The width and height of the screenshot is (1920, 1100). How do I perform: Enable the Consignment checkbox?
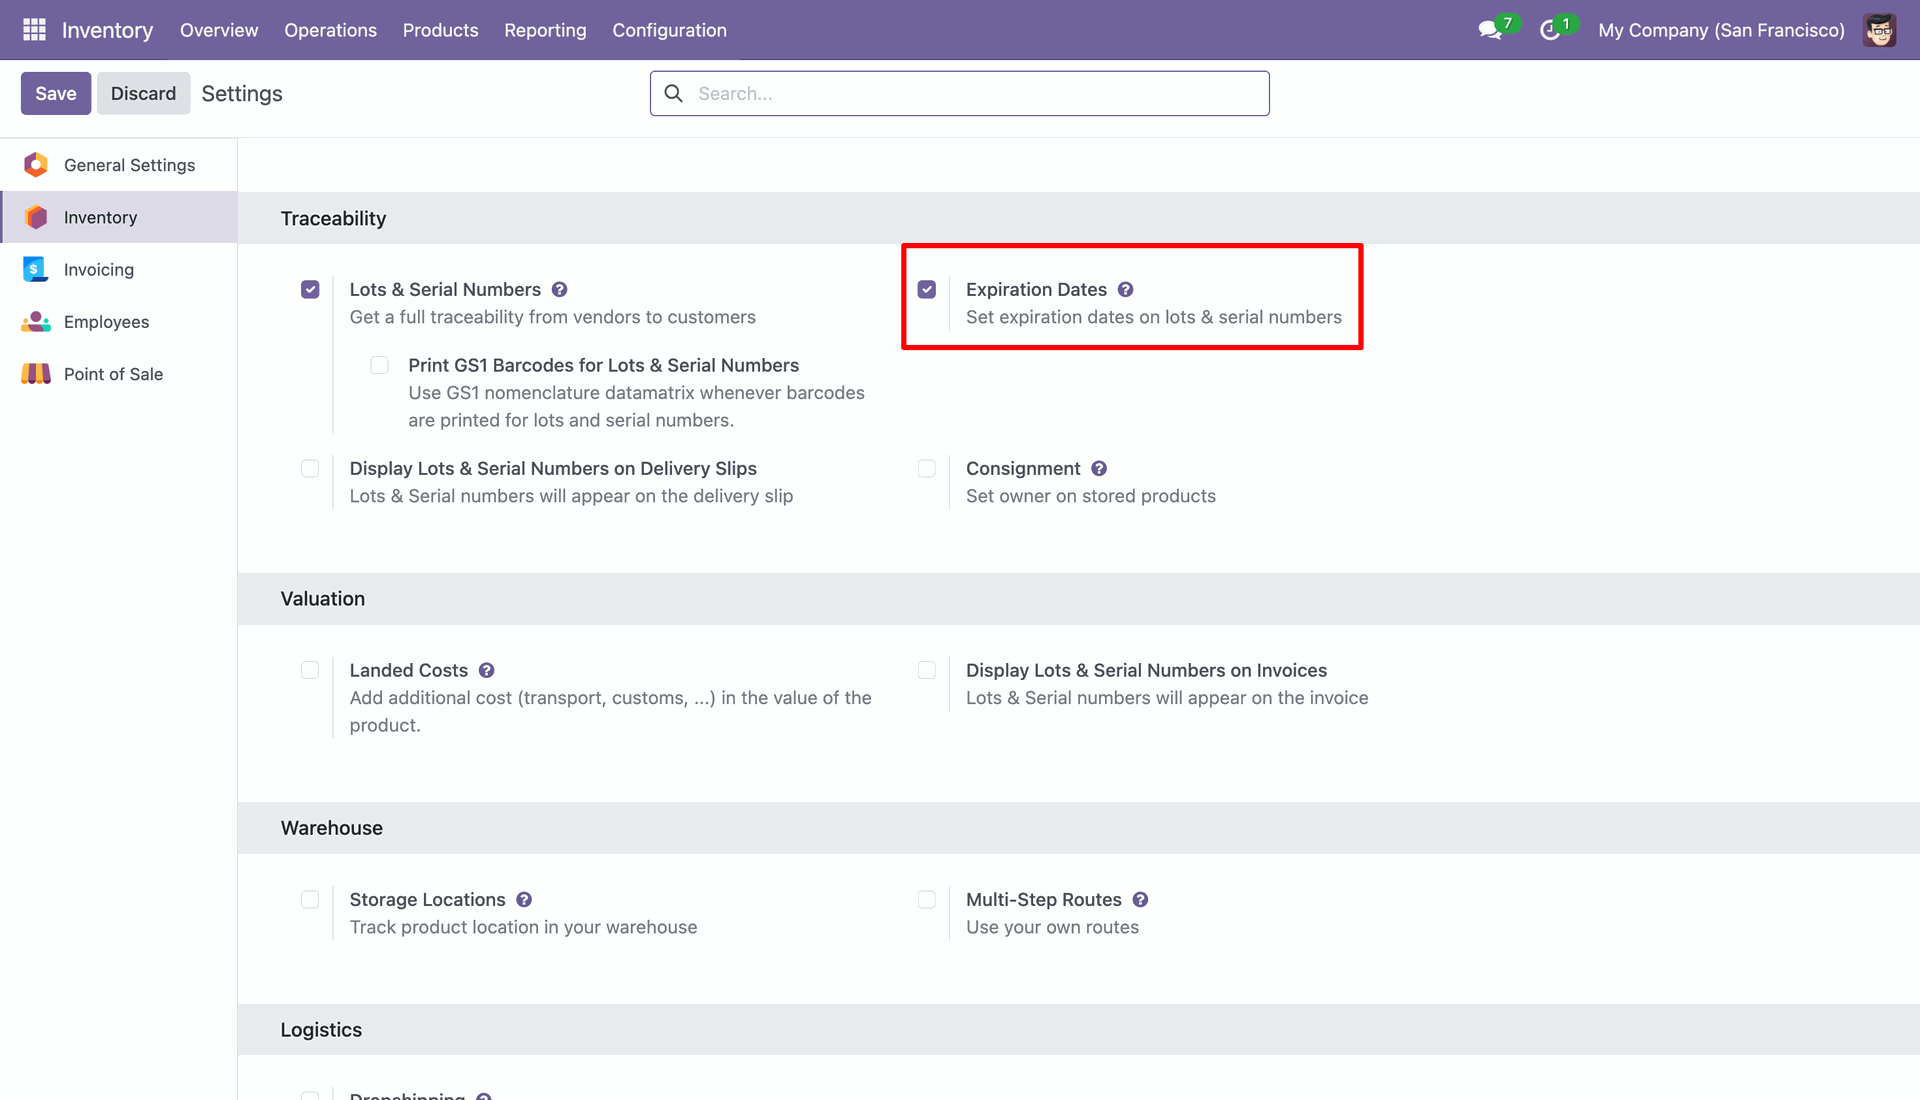pyautogui.click(x=927, y=468)
